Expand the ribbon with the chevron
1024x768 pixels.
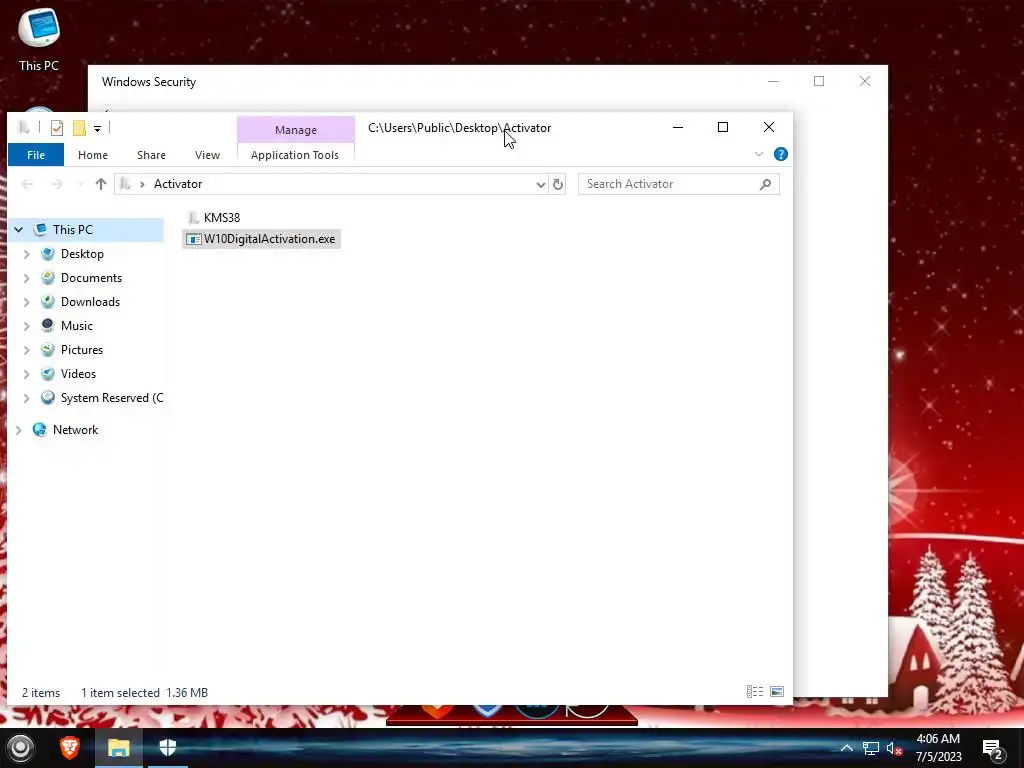pyautogui.click(x=759, y=154)
